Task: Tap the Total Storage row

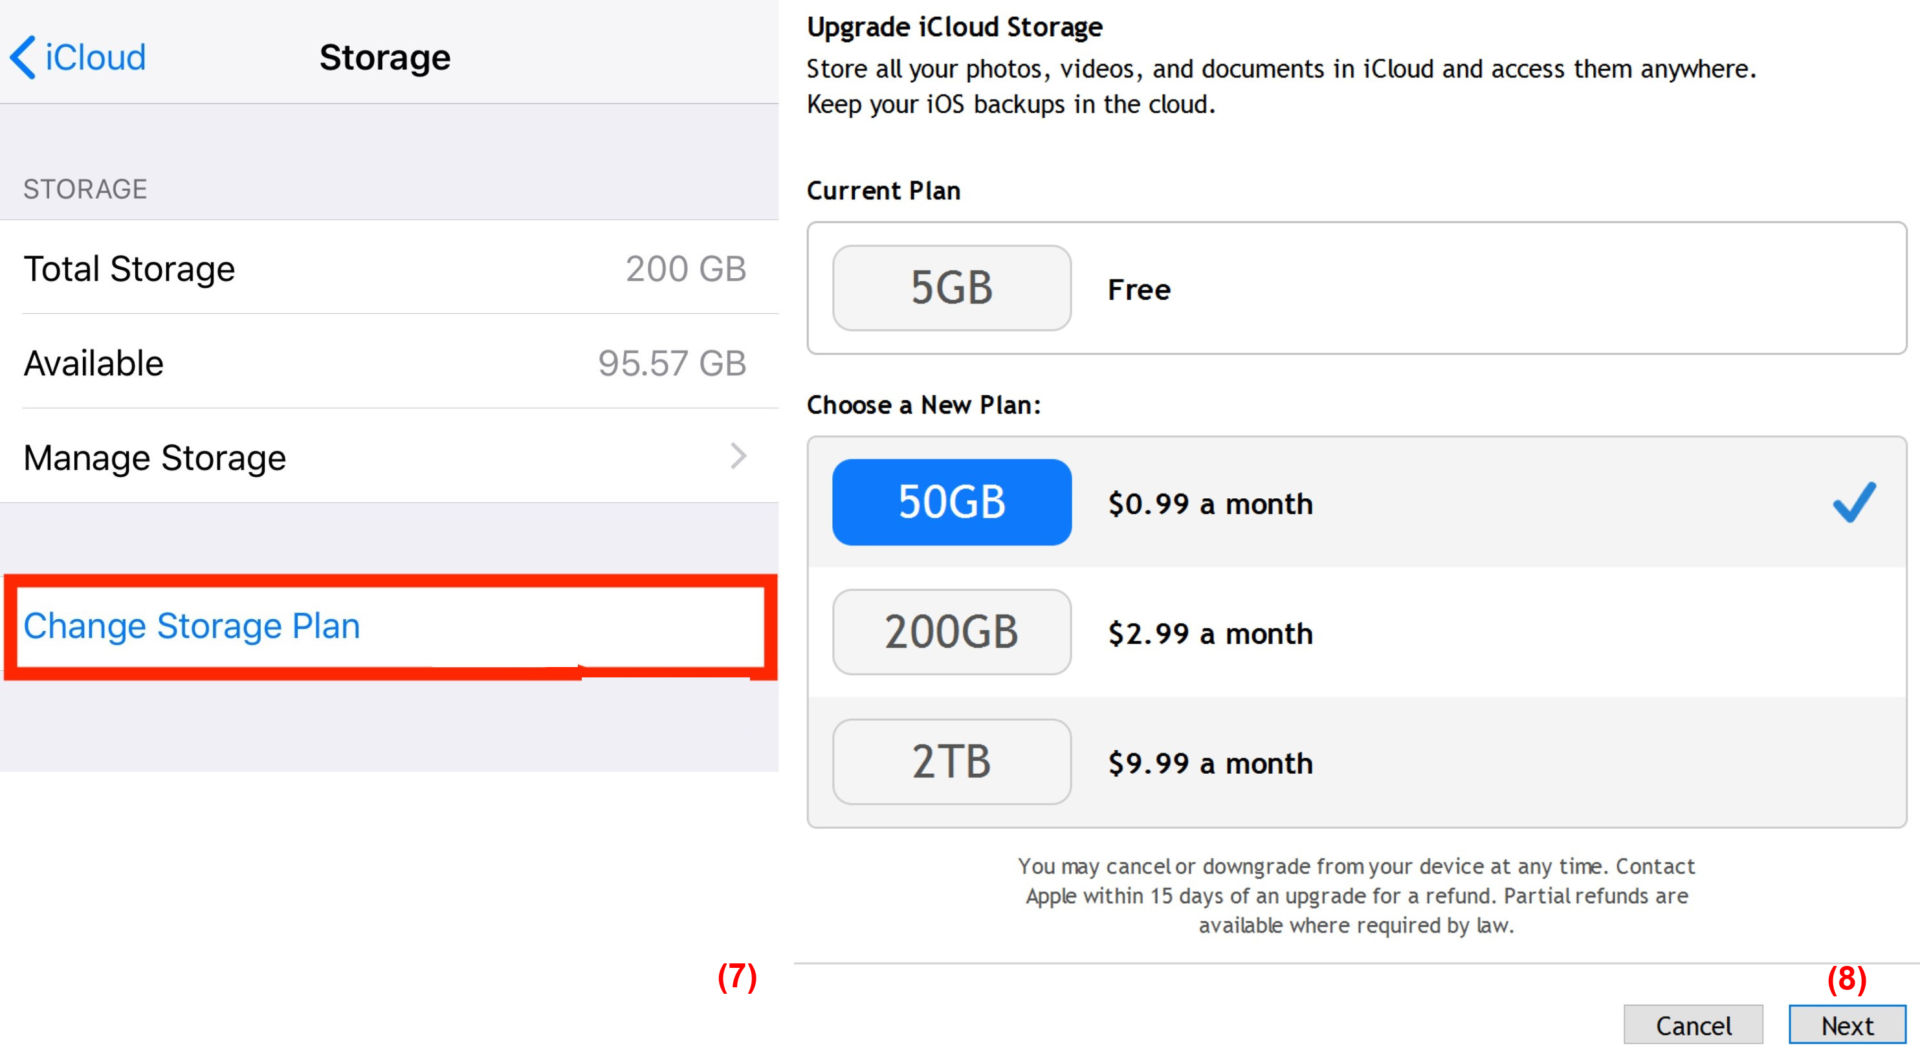Action: 389,268
